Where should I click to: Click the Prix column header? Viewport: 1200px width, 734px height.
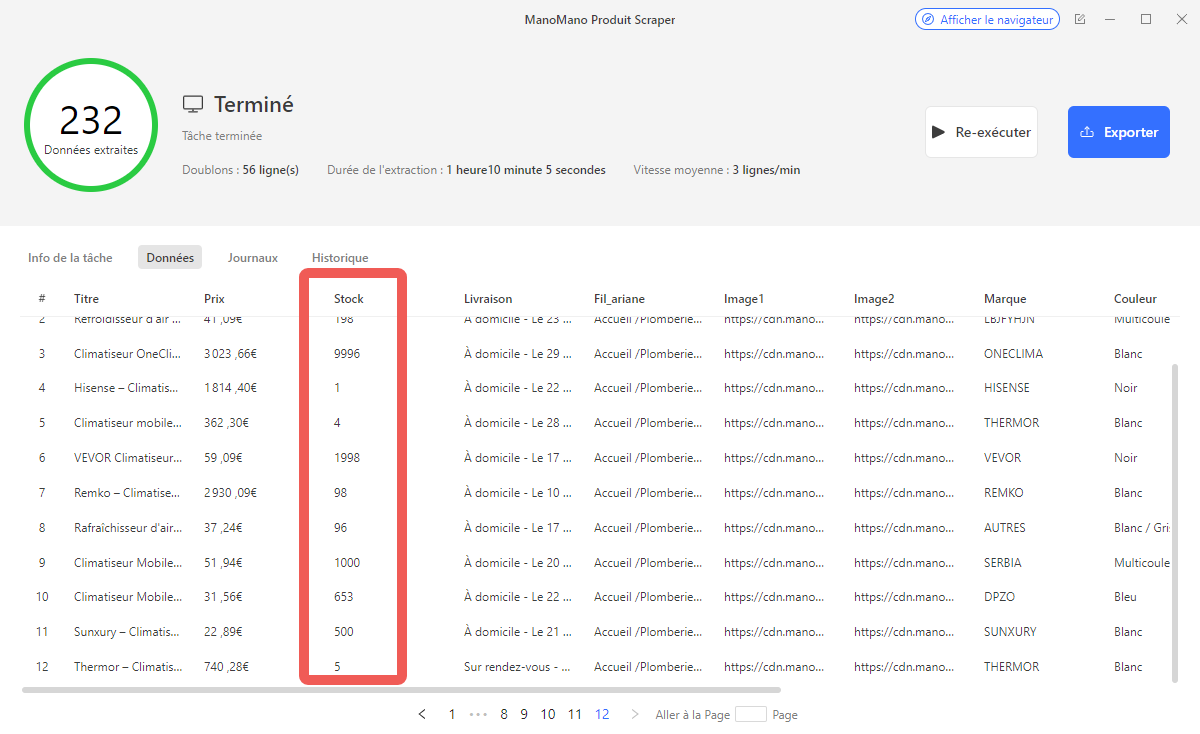point(214,299)
